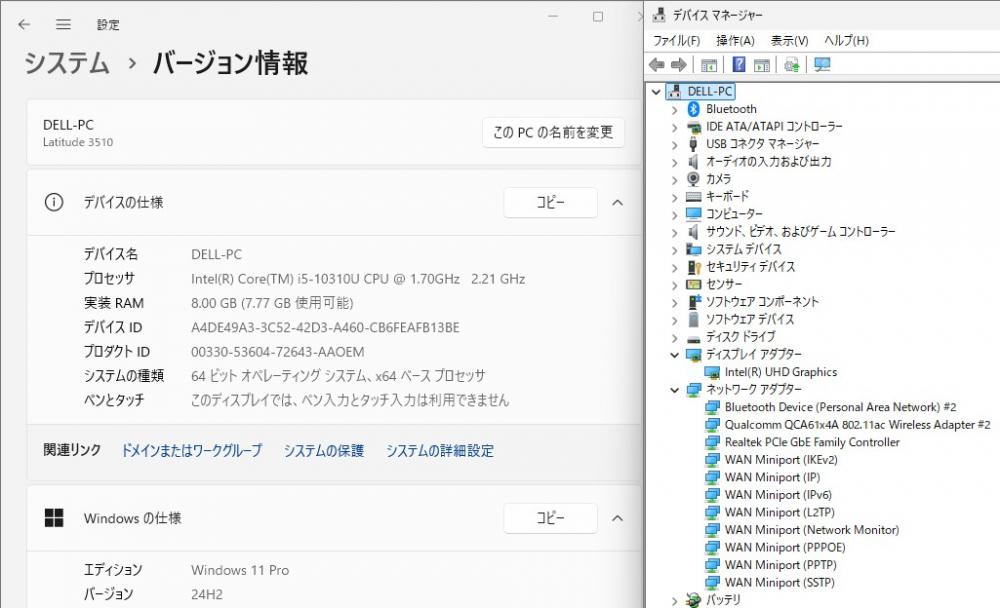
Task: Click the Bluetooth category icon in device tree
Action: [693, 109]
